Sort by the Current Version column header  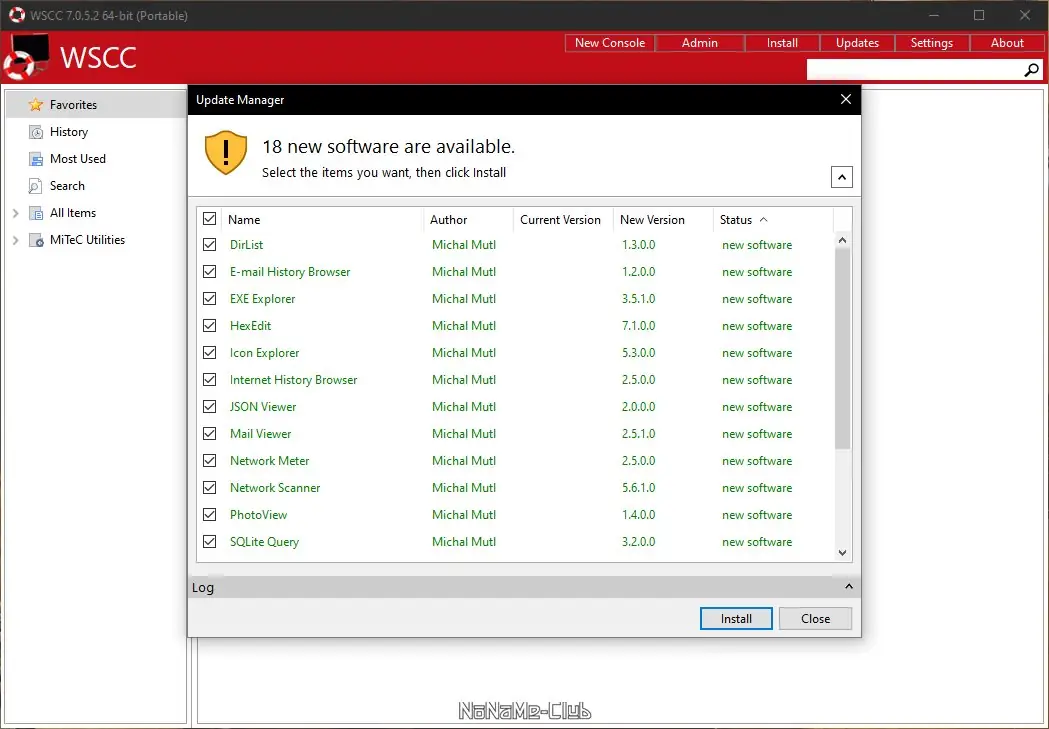563,219
